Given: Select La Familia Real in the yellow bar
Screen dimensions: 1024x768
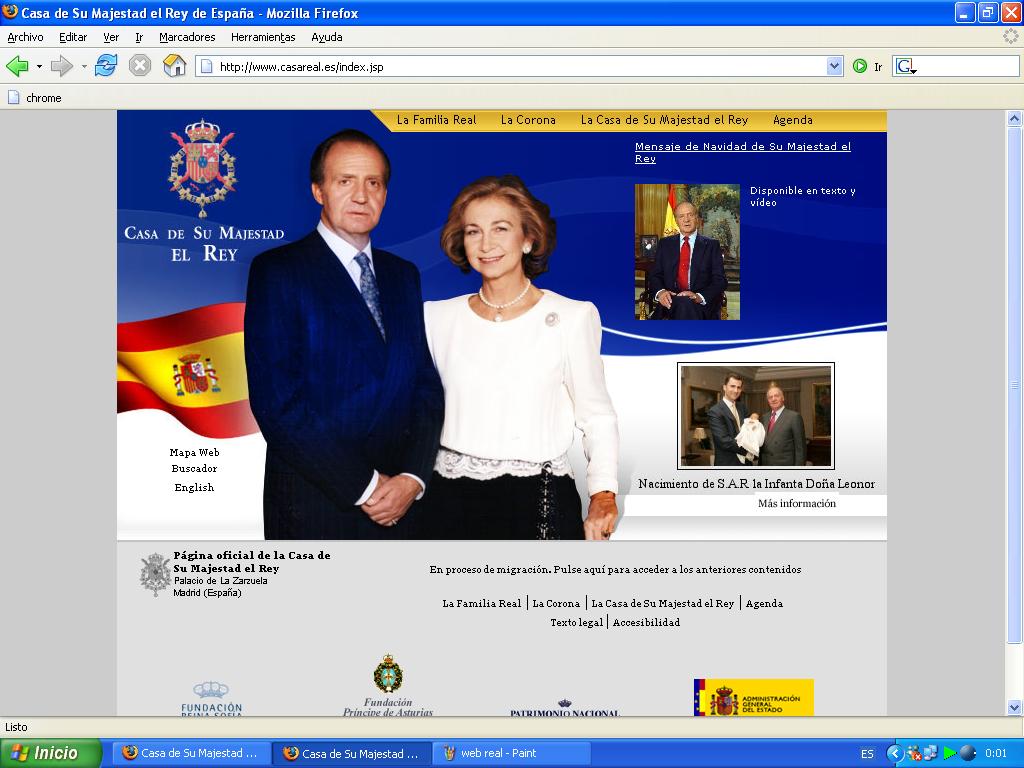Looking at the screenshot, I should tap(436, 120).
